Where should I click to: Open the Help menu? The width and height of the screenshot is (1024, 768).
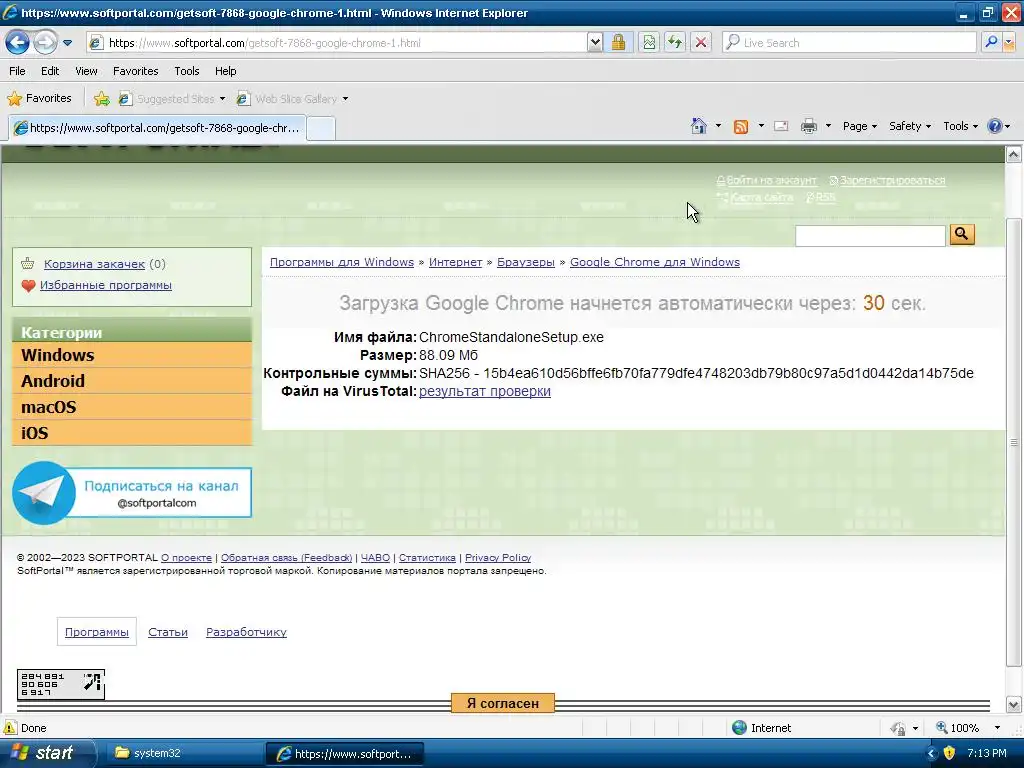[x=225, y=71]
